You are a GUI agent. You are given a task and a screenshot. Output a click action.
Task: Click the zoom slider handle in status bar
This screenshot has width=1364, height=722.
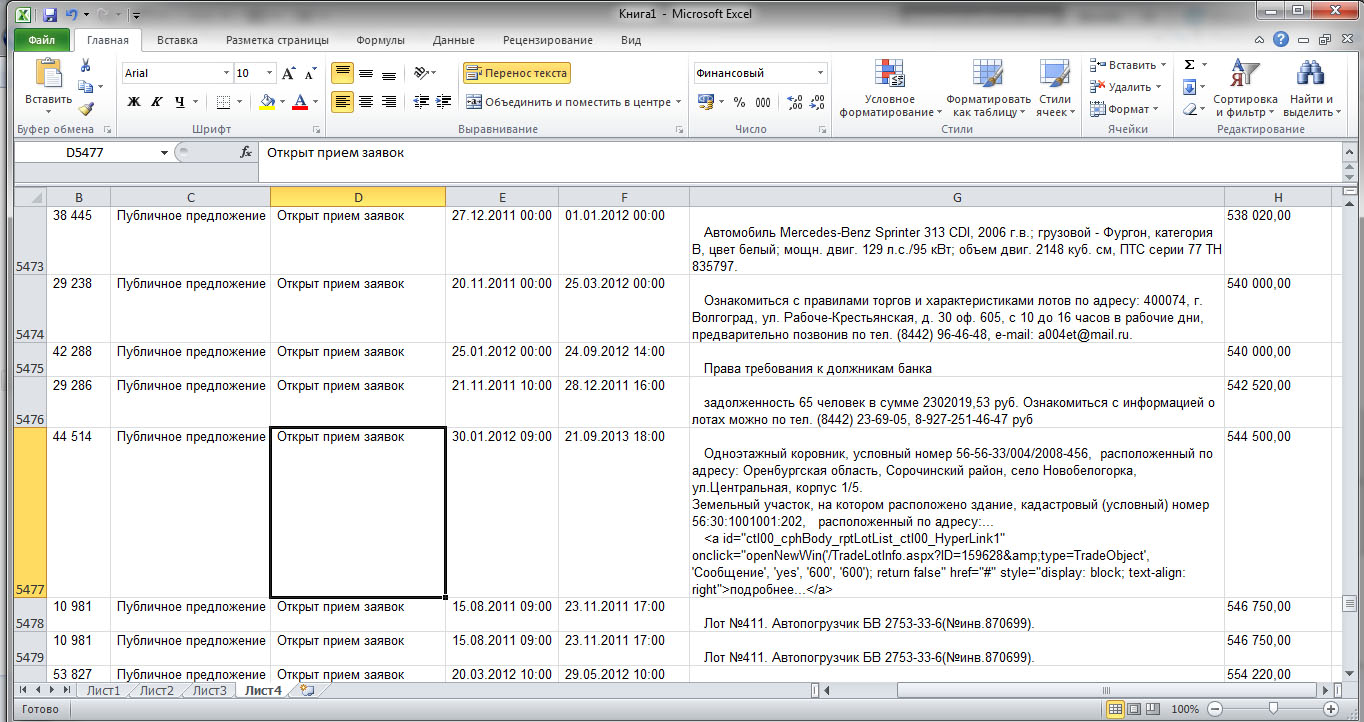click(x=1272, y=709)
